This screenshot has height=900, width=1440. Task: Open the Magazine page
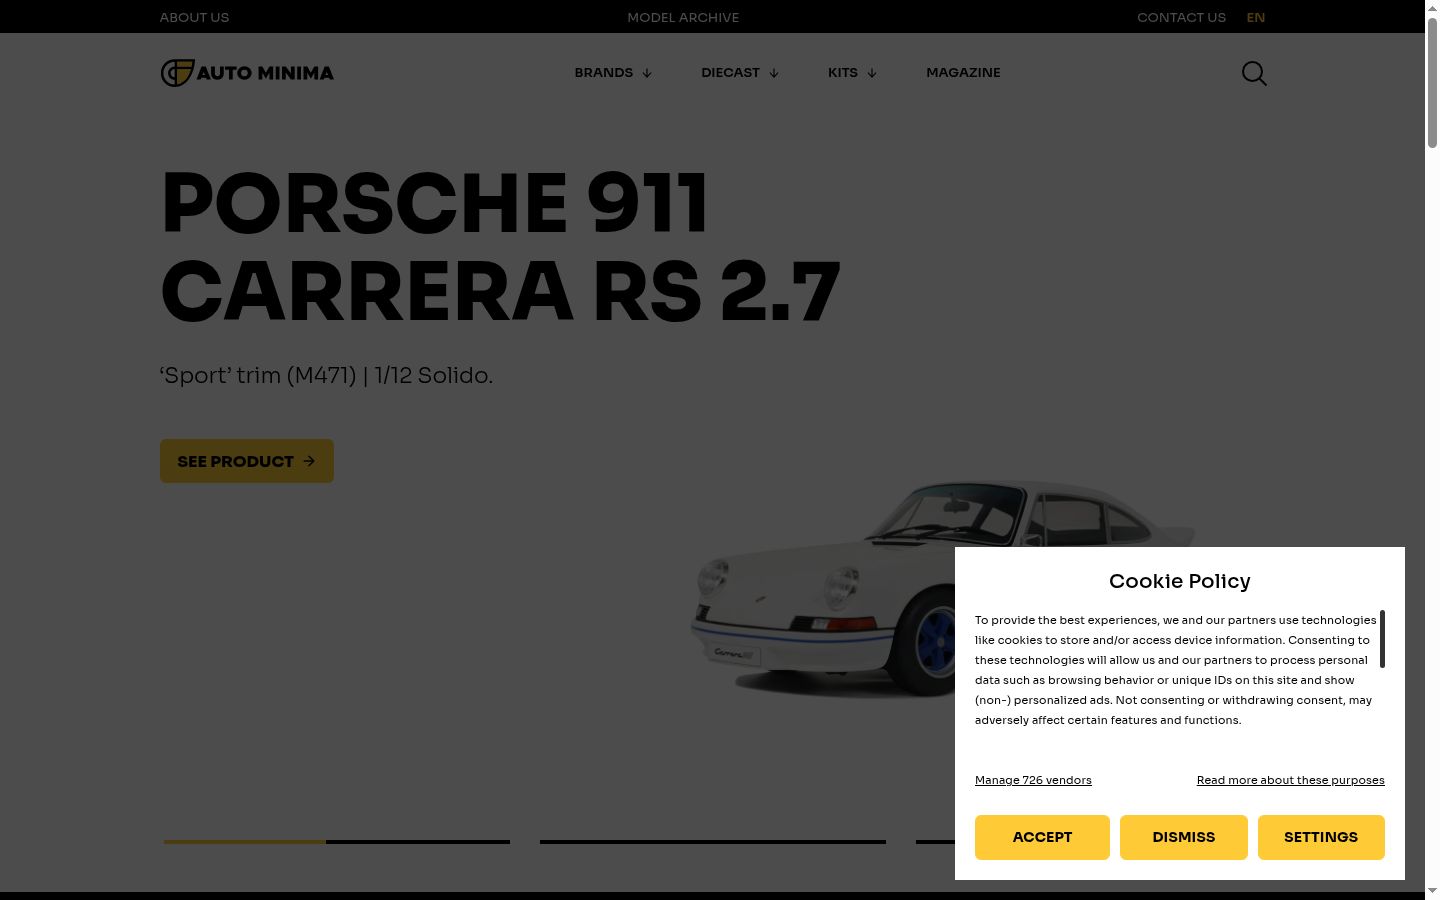(963, 73)
